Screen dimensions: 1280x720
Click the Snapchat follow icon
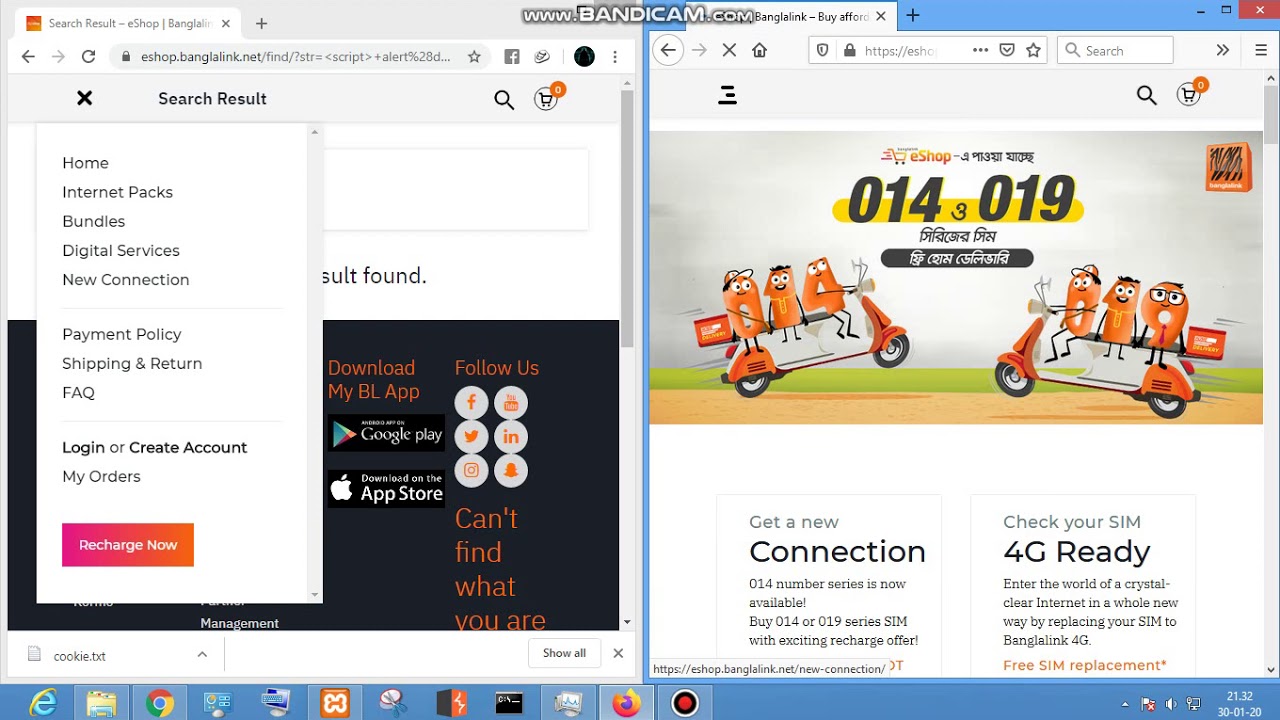pos(511,470)
